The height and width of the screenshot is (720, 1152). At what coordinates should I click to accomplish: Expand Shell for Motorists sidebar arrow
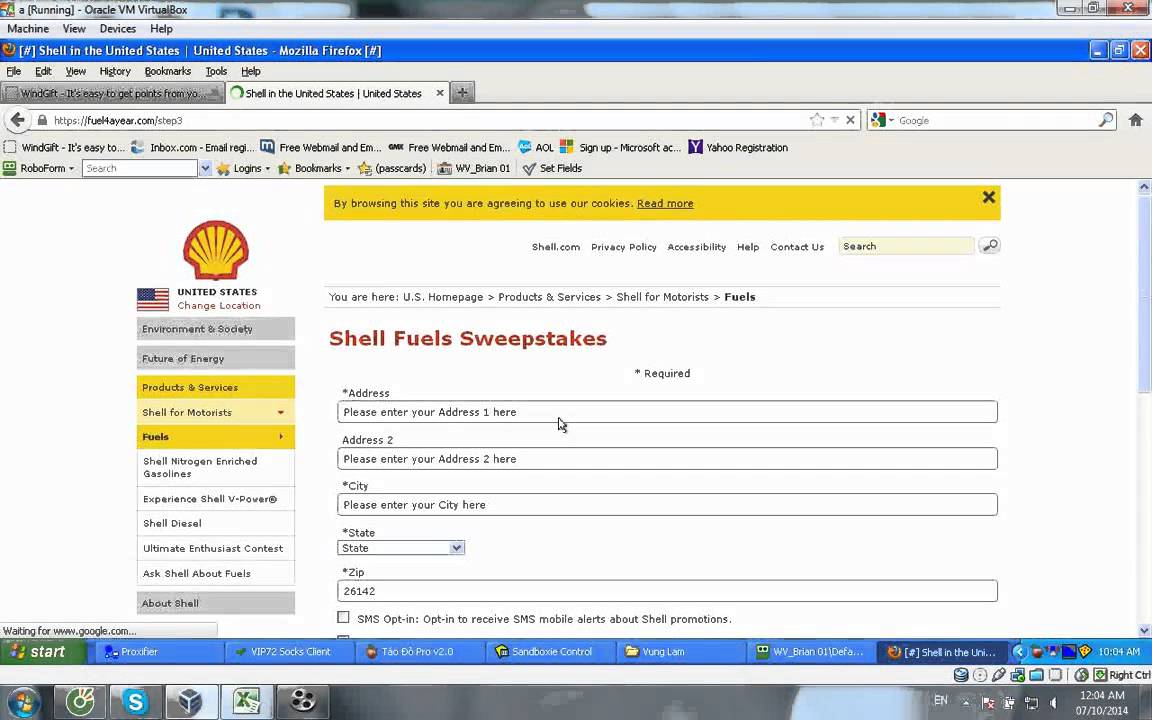281,412
